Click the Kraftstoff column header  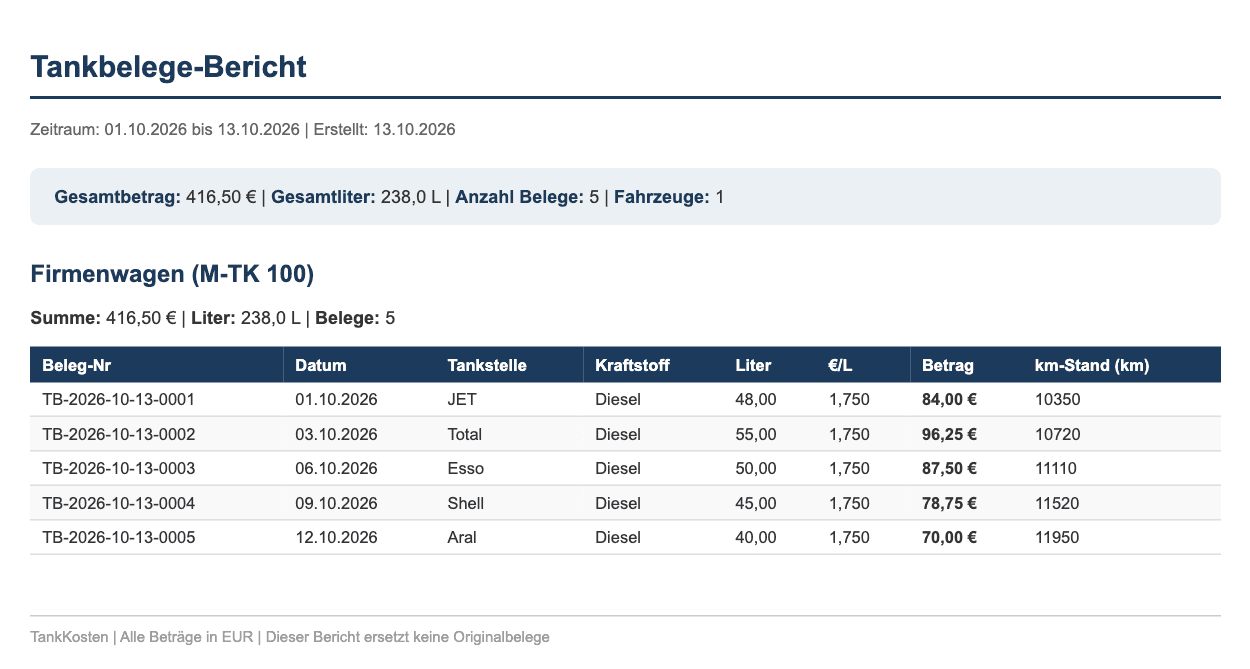(654, 365)
